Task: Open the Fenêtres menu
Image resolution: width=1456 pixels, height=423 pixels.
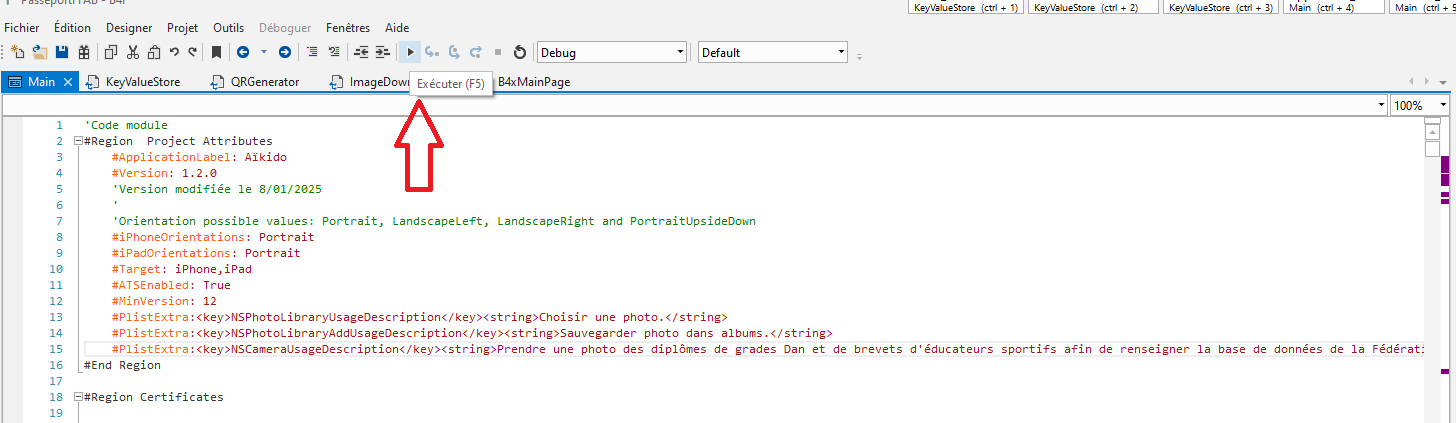Action: (347, 28)
